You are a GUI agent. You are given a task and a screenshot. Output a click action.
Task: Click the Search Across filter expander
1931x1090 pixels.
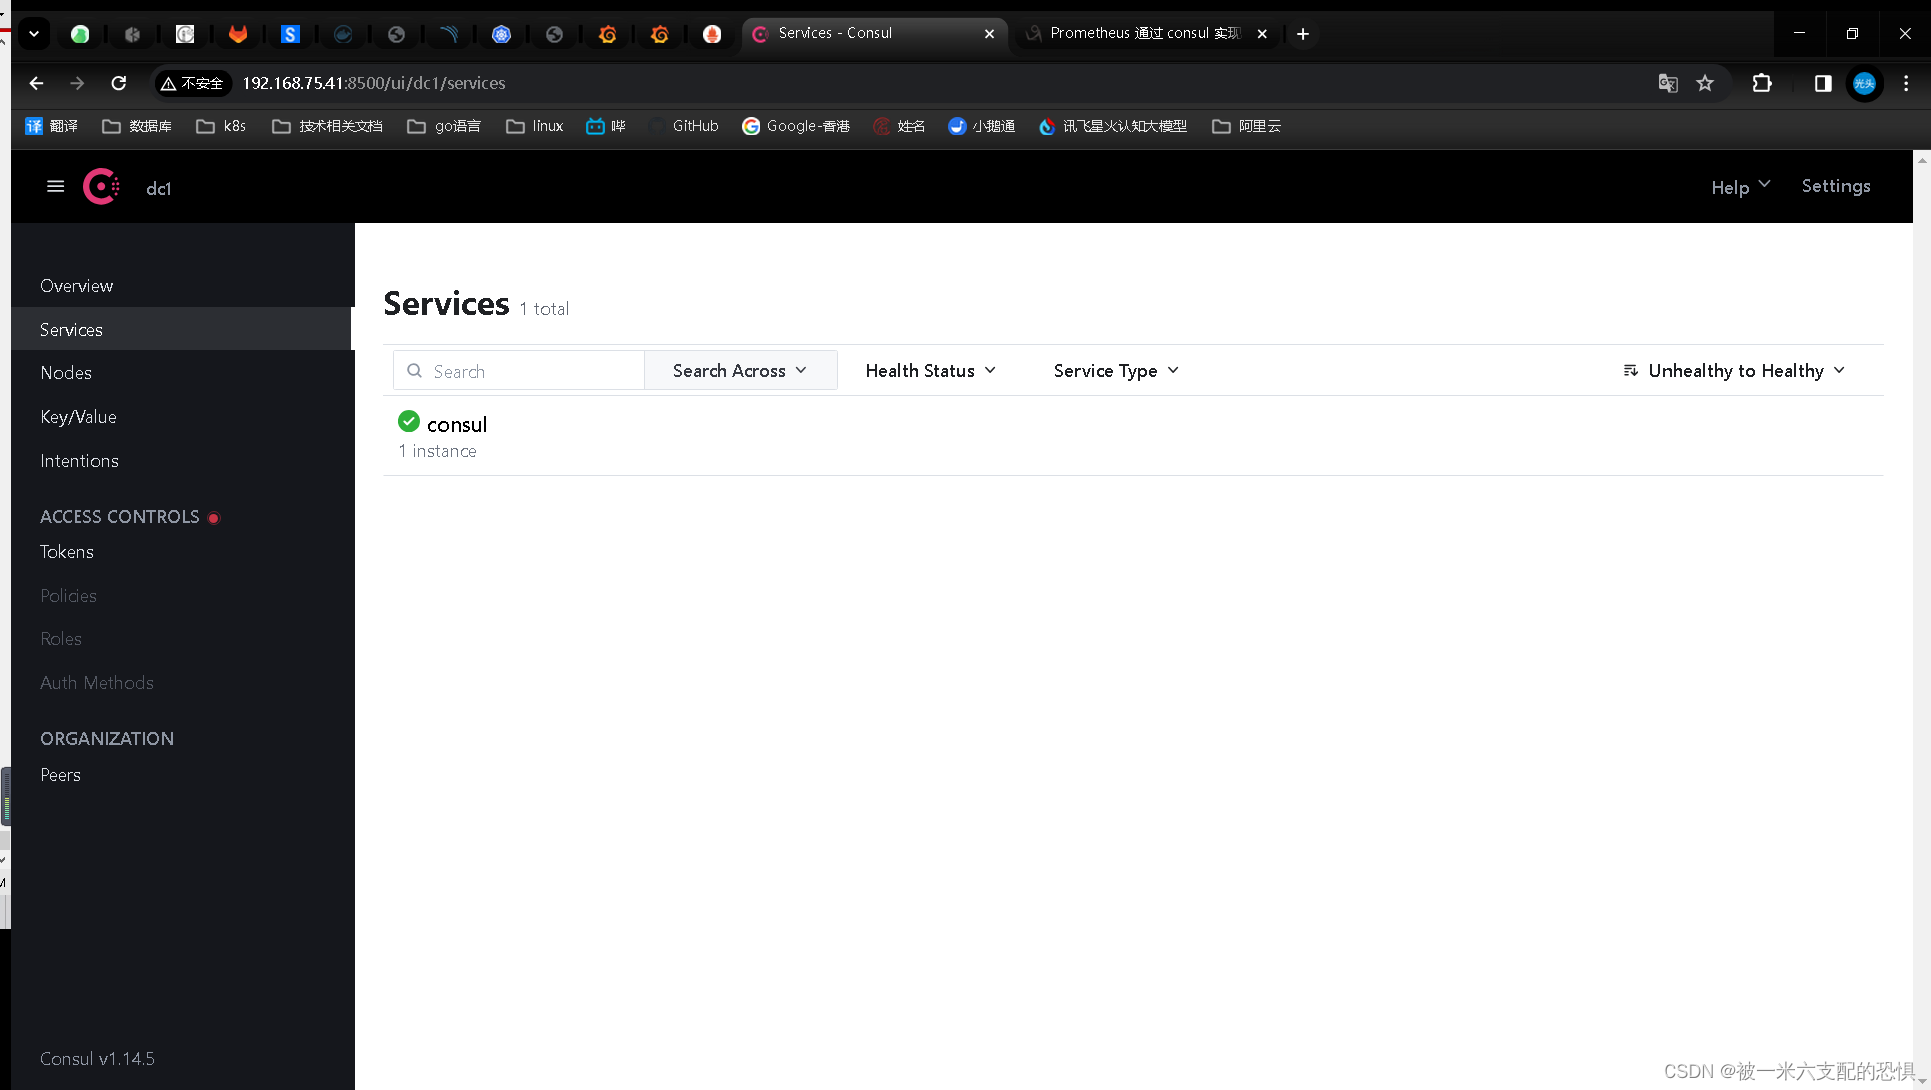[x=739, y=370]
